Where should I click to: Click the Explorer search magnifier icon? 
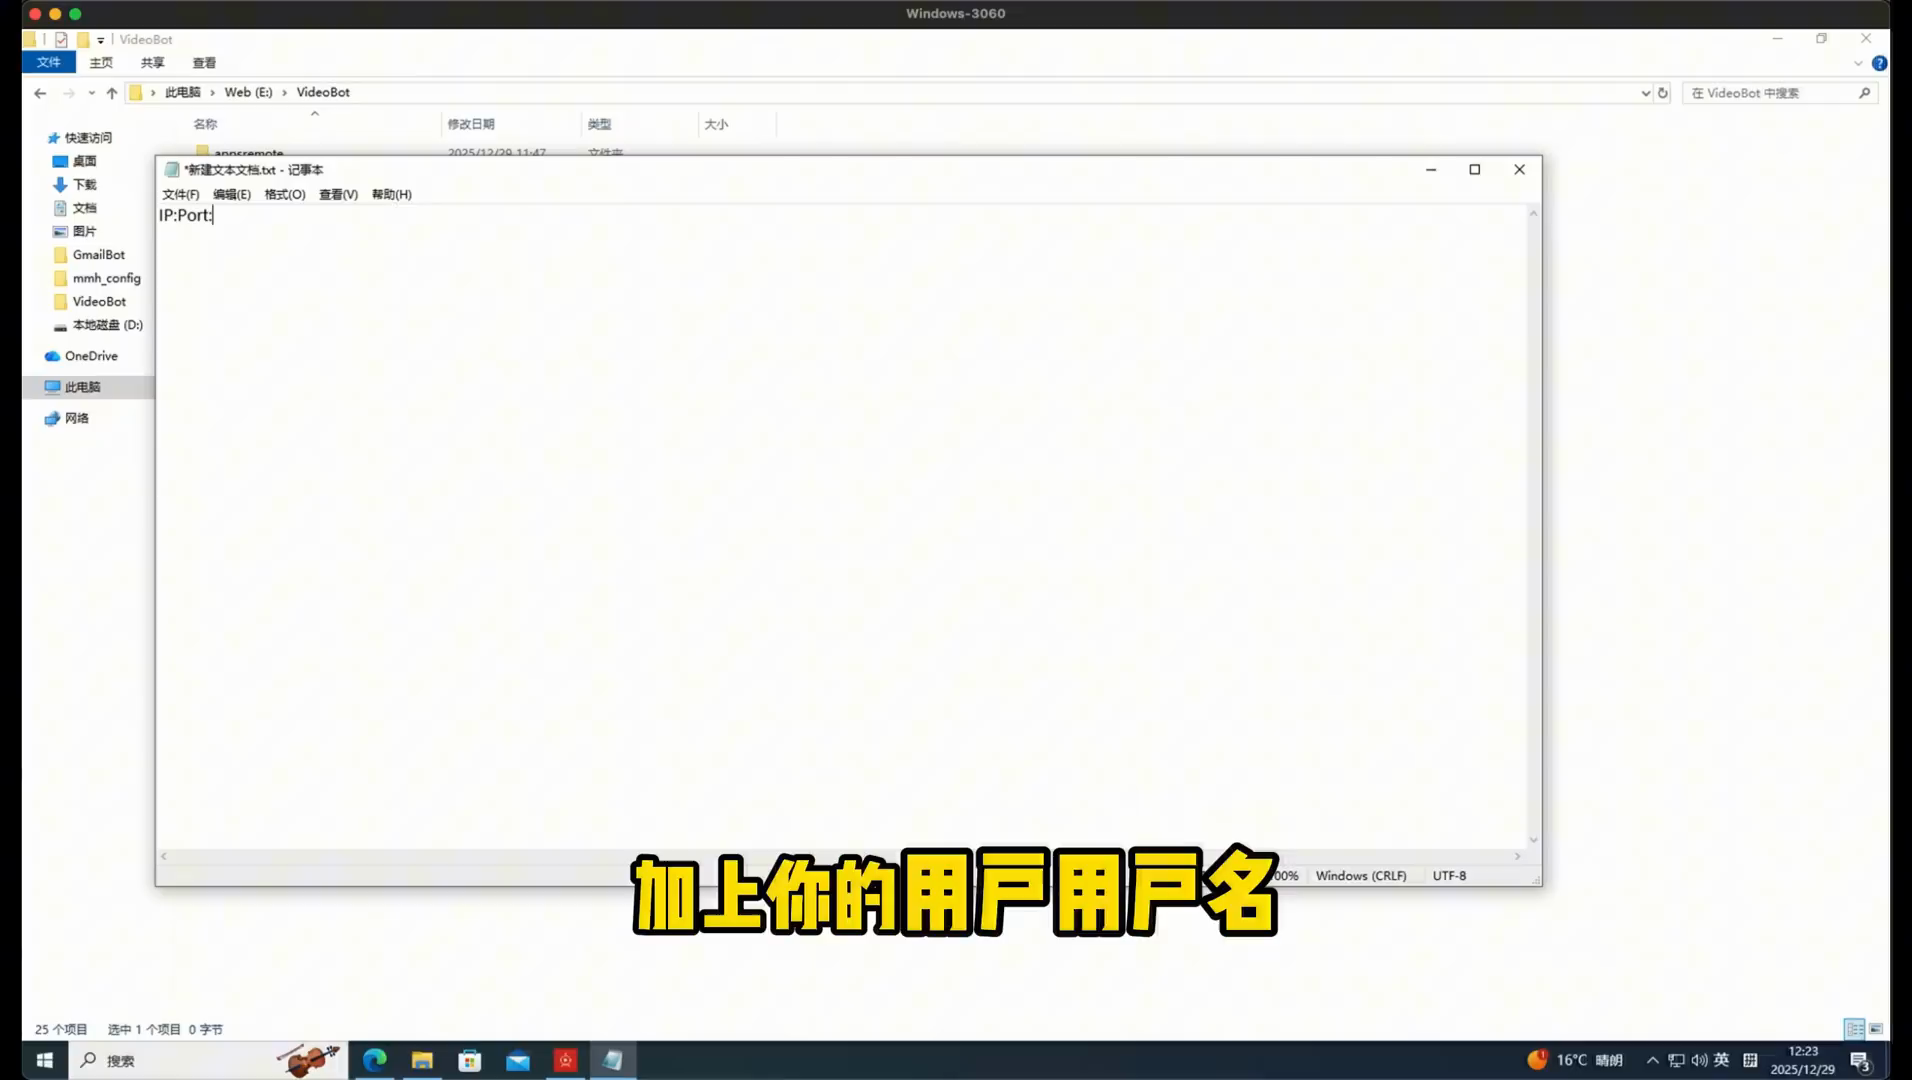coord(1865,93)
